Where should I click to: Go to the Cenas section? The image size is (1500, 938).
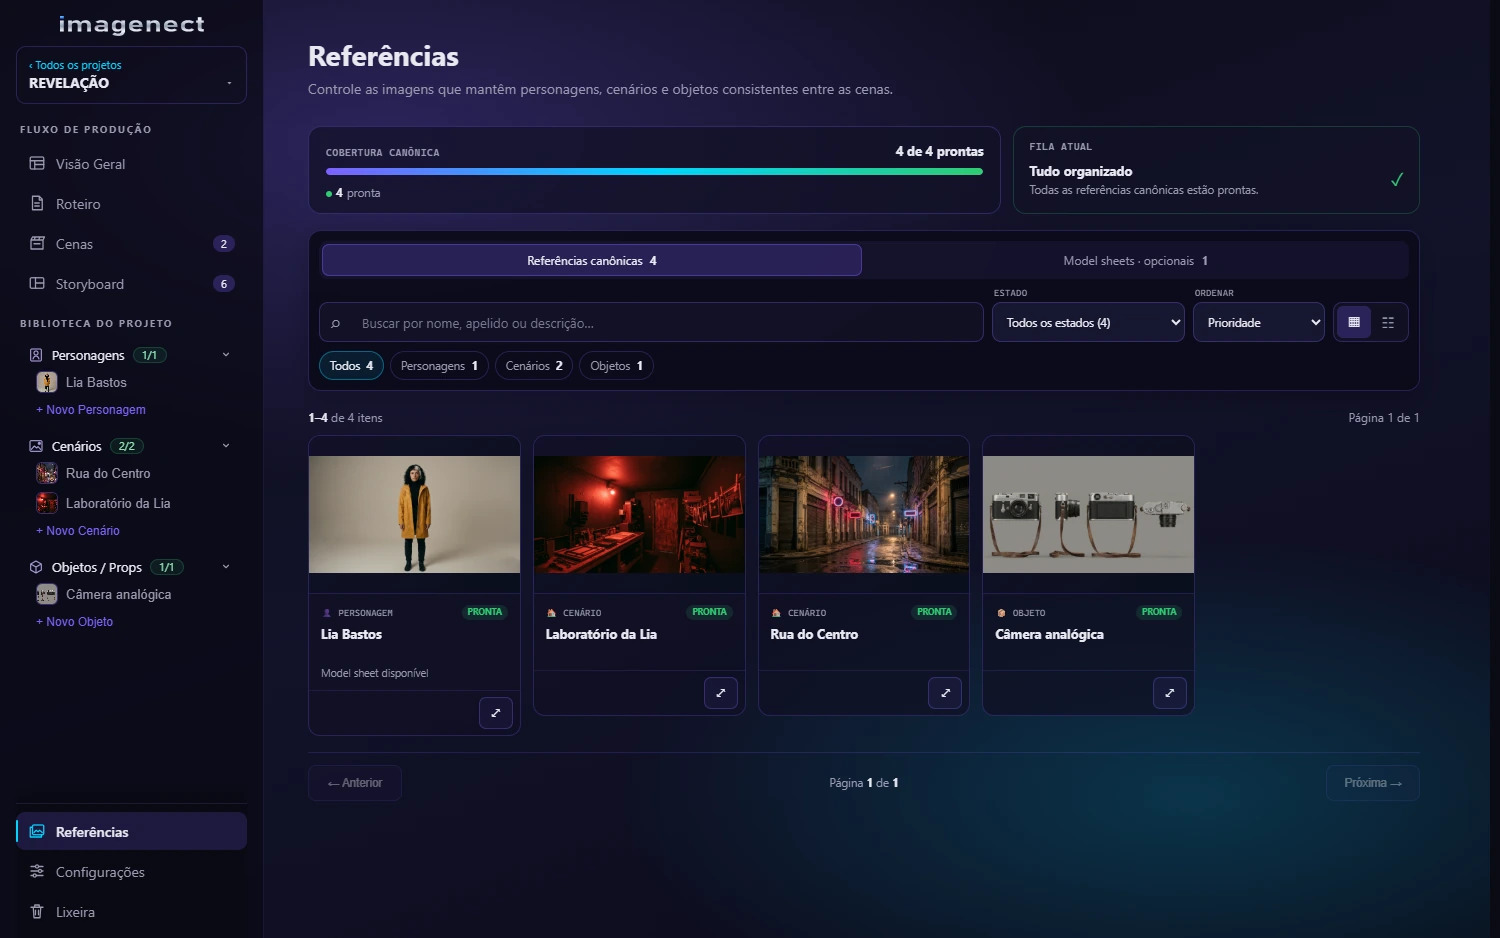(x=131, y=244)
